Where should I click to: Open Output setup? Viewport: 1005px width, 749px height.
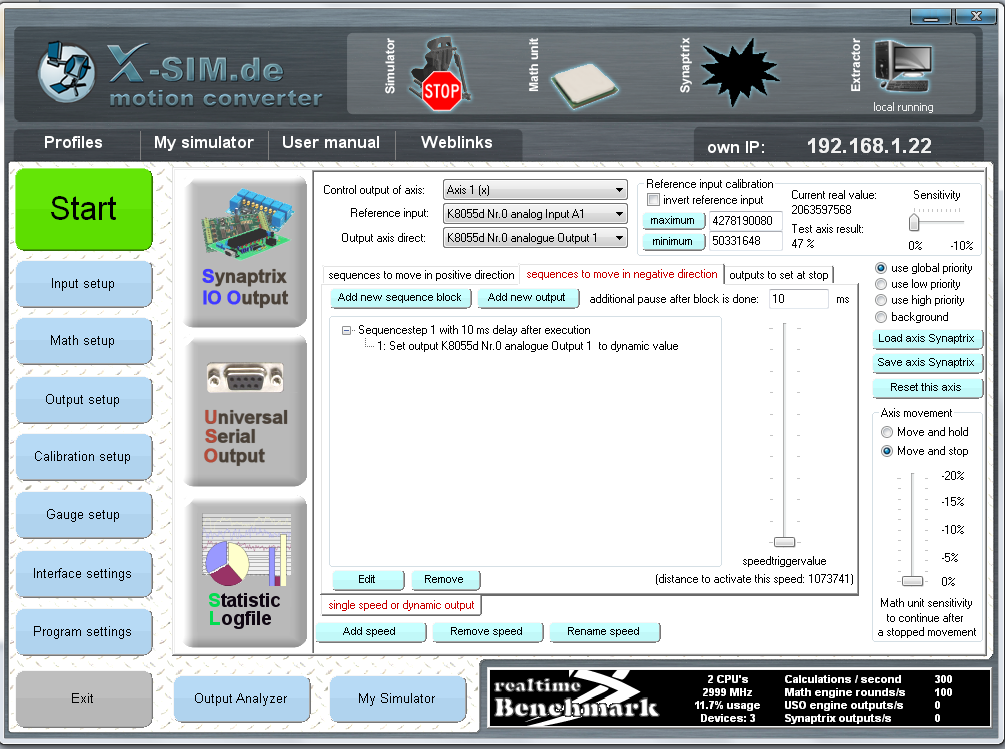(83, 400)
